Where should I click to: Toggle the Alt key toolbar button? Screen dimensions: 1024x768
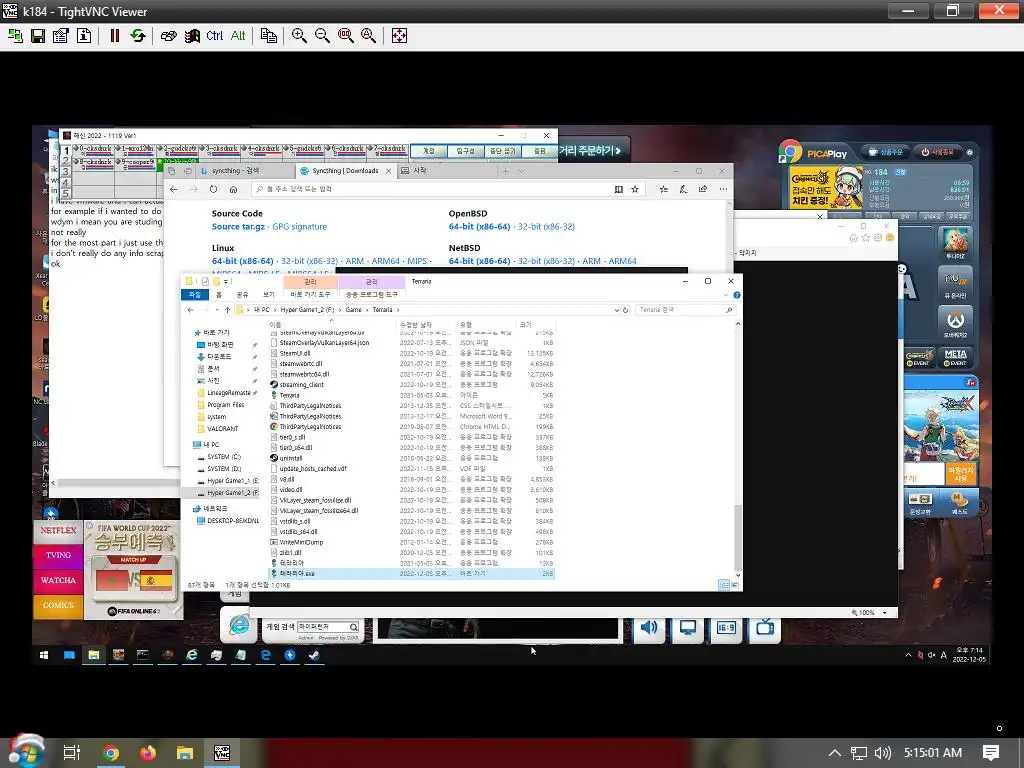click(238, 36)
